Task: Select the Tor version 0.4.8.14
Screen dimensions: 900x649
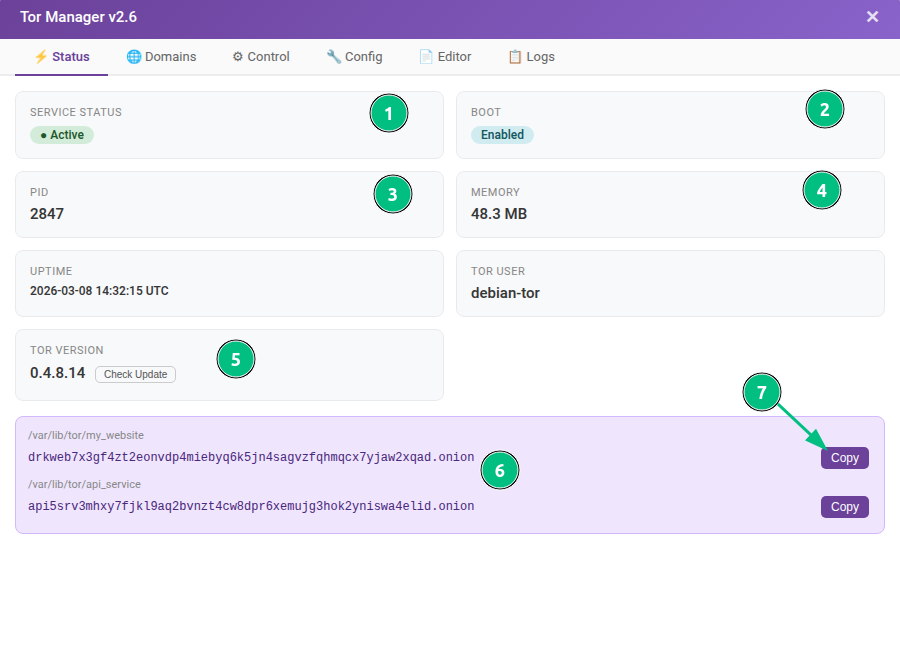Action: point(57,373)
